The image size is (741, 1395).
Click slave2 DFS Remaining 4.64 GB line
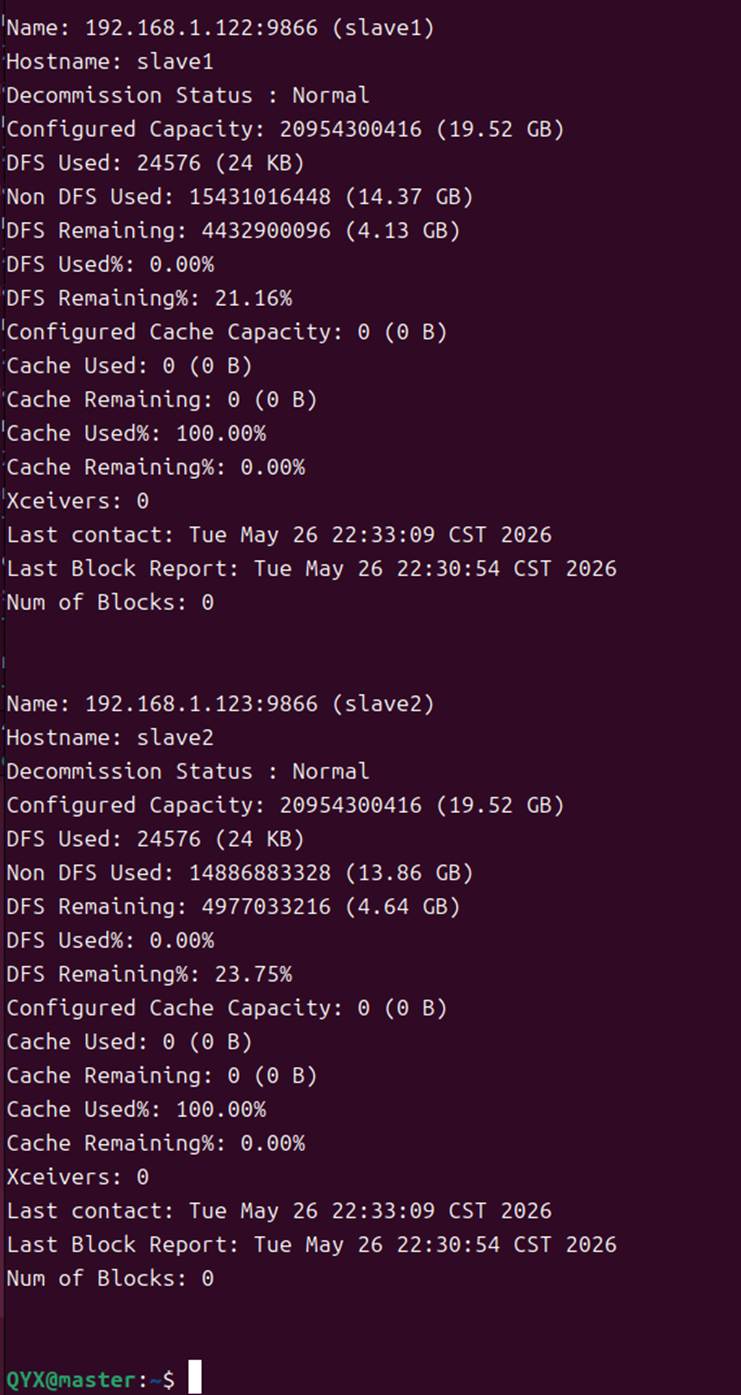233,907
